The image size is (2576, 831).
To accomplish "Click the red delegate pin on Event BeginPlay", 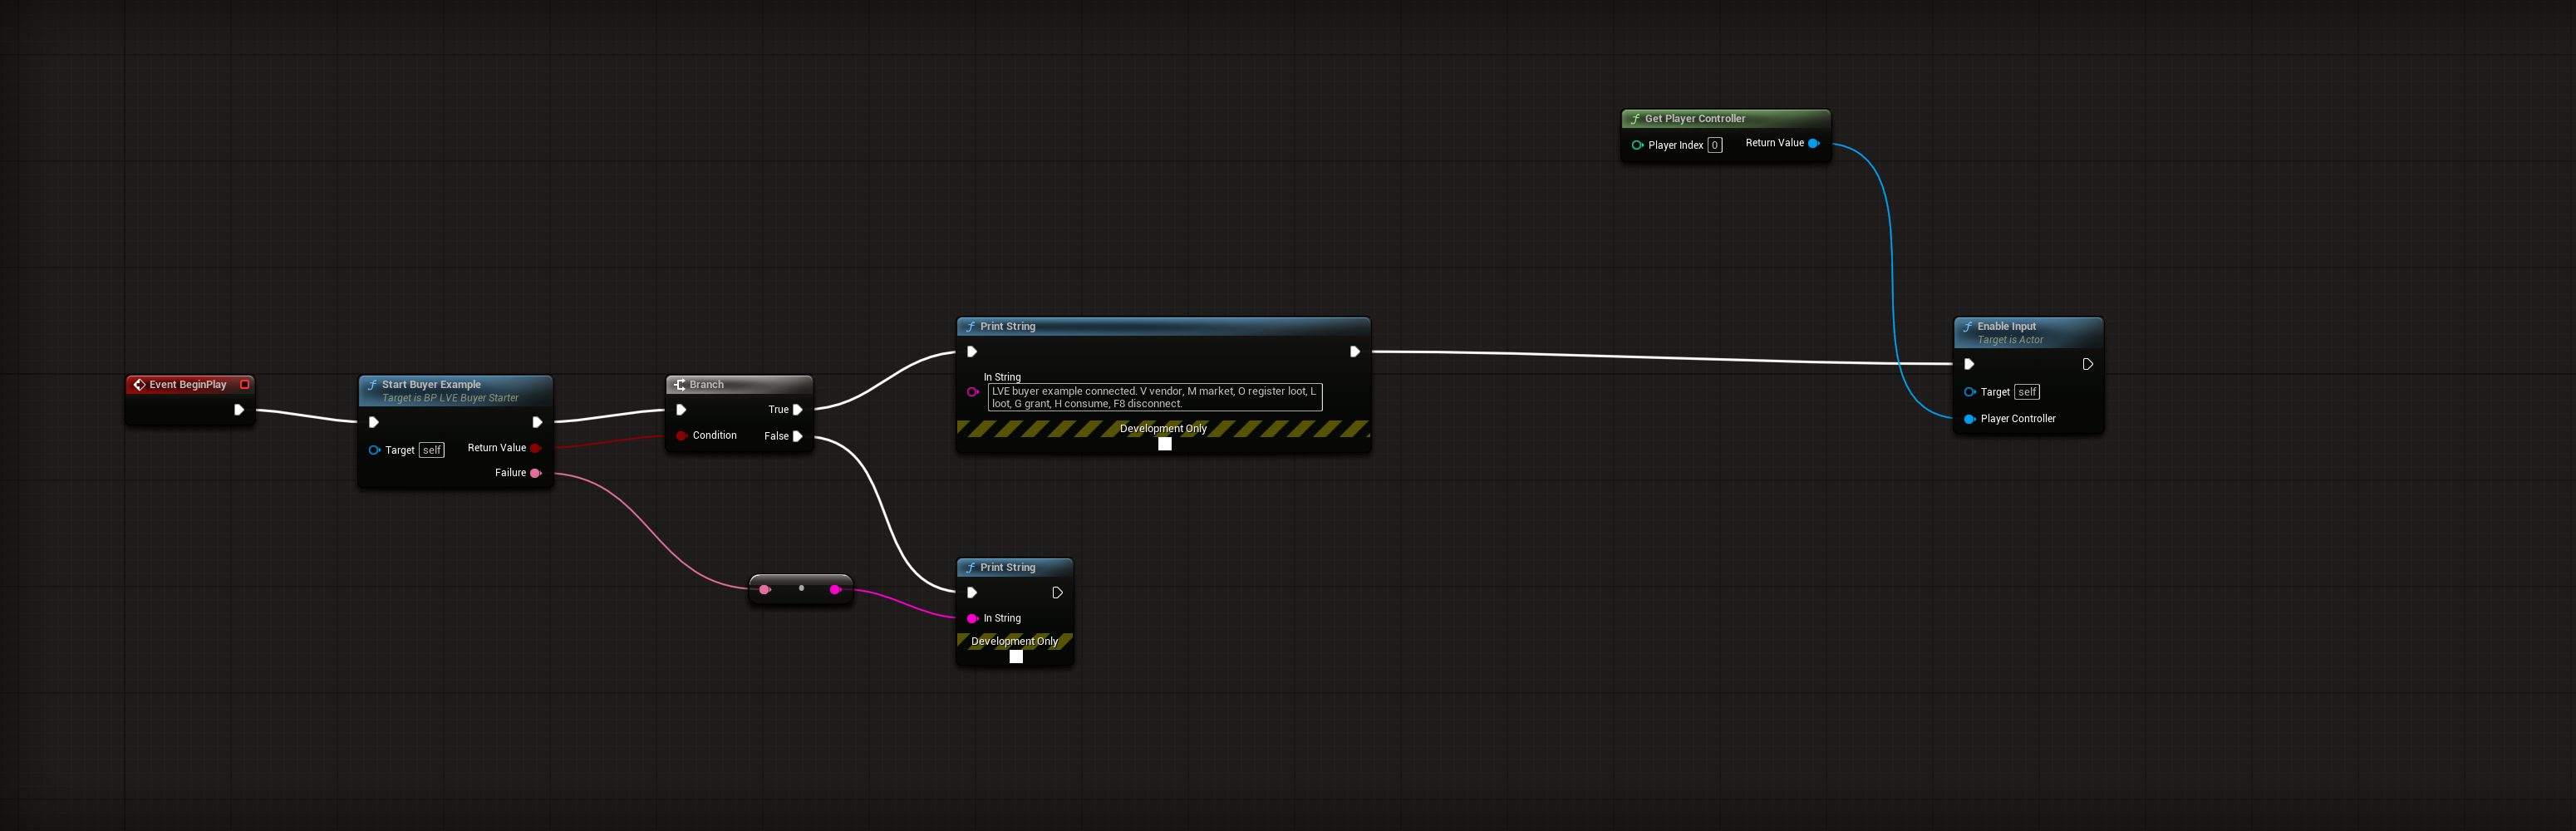I will (244, 385).
